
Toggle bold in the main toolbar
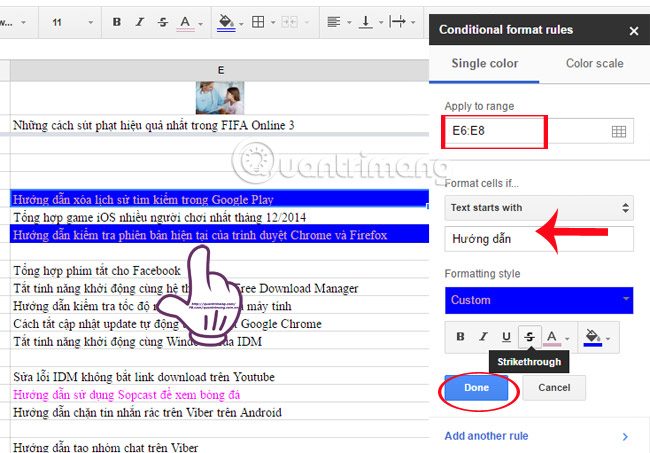[x=117, y=22]
